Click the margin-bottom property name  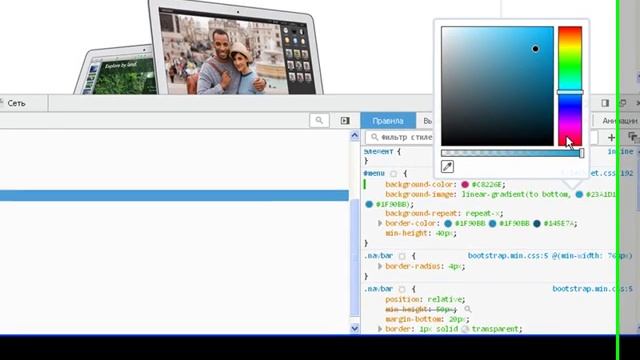(x=414, y=319)
